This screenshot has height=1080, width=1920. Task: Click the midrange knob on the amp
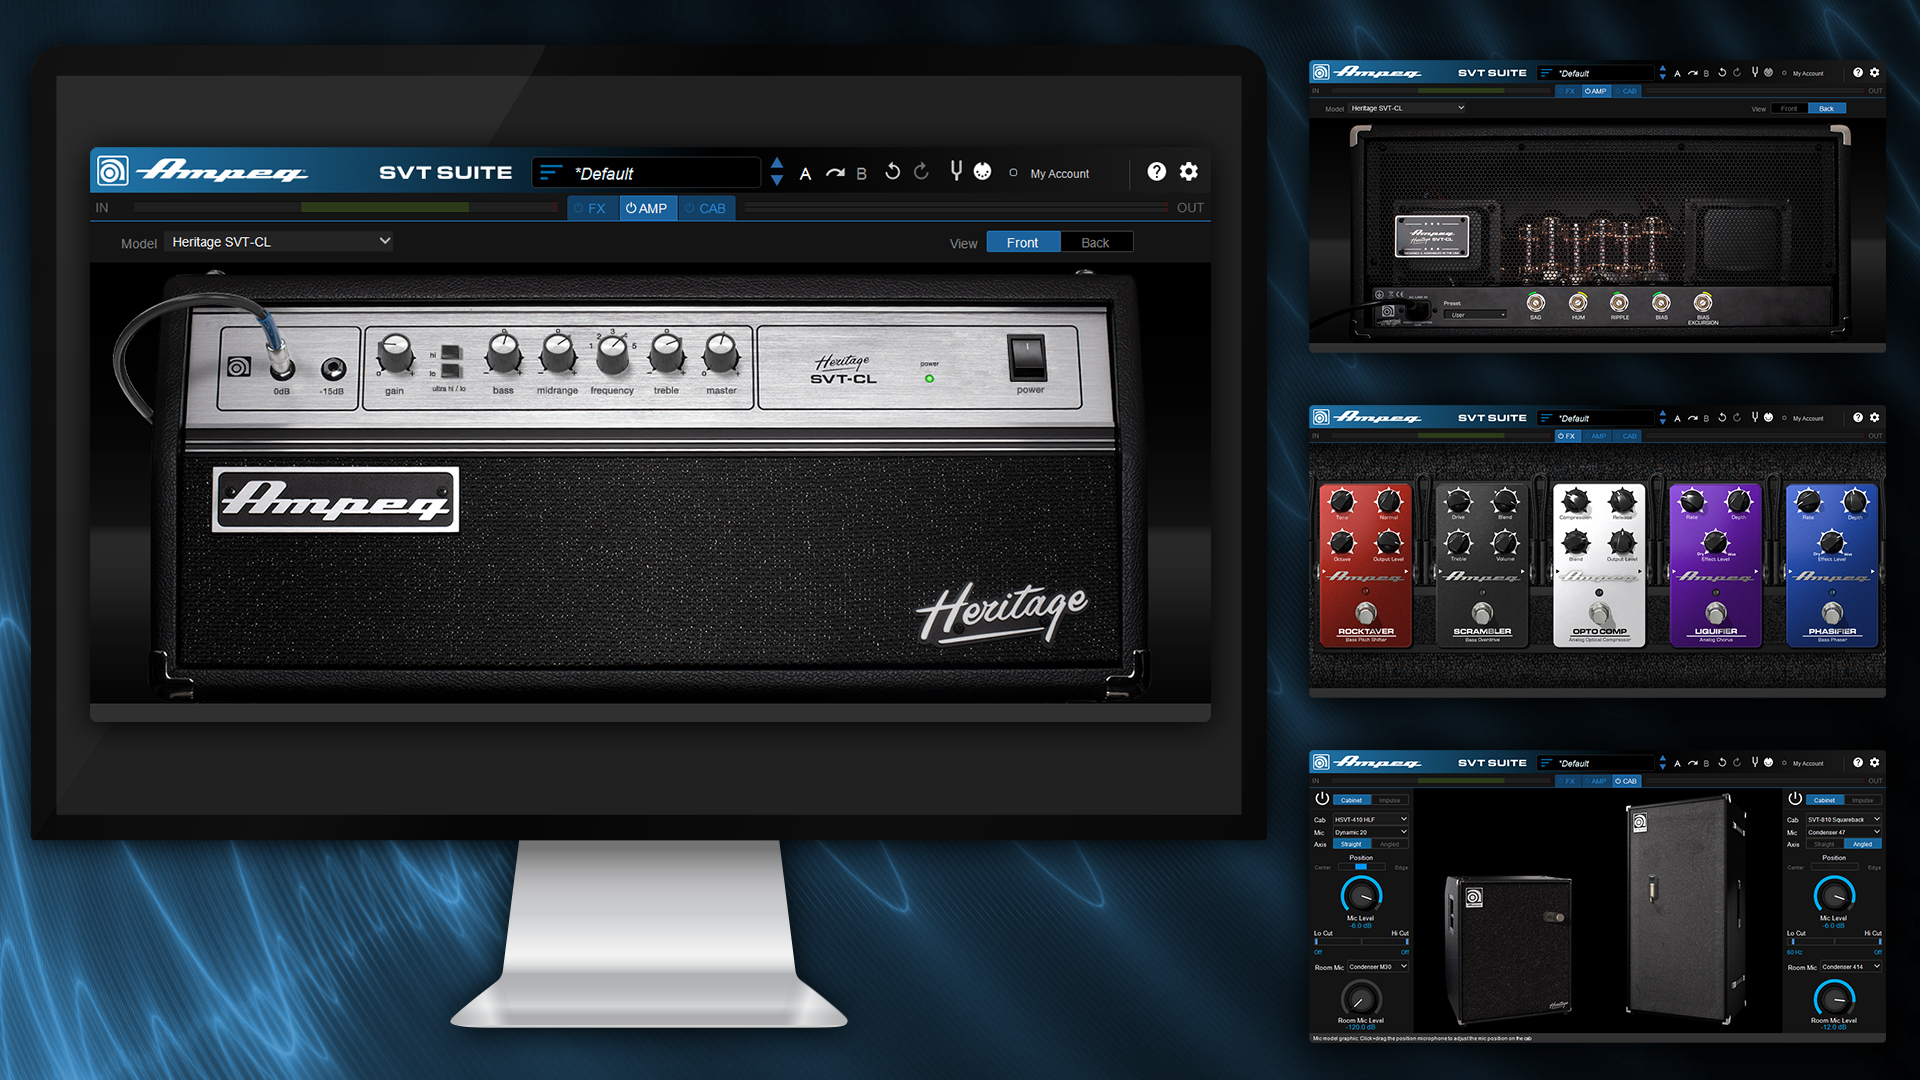coord(558,355)
